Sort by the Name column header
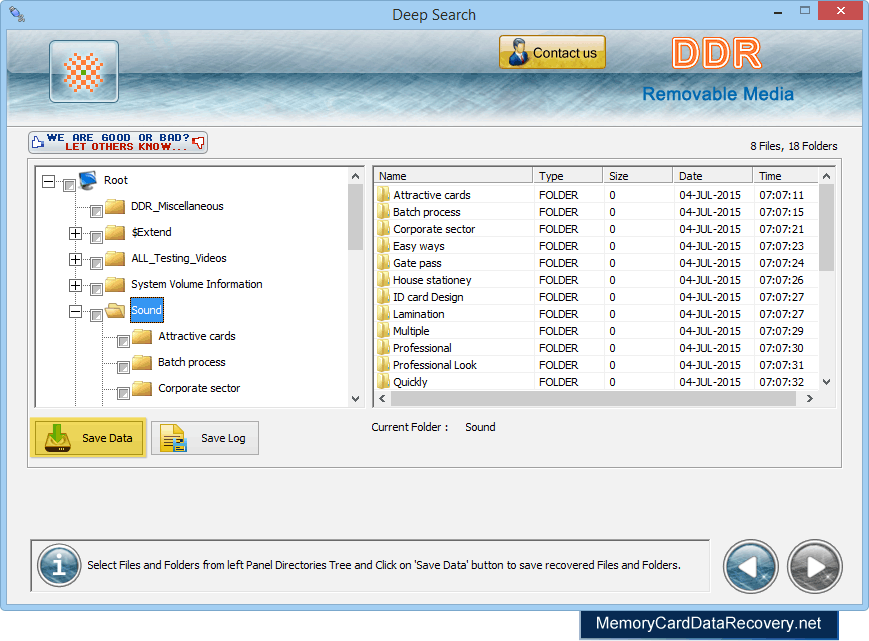Viewport: 869px width, 641px height. pos(453,176)
